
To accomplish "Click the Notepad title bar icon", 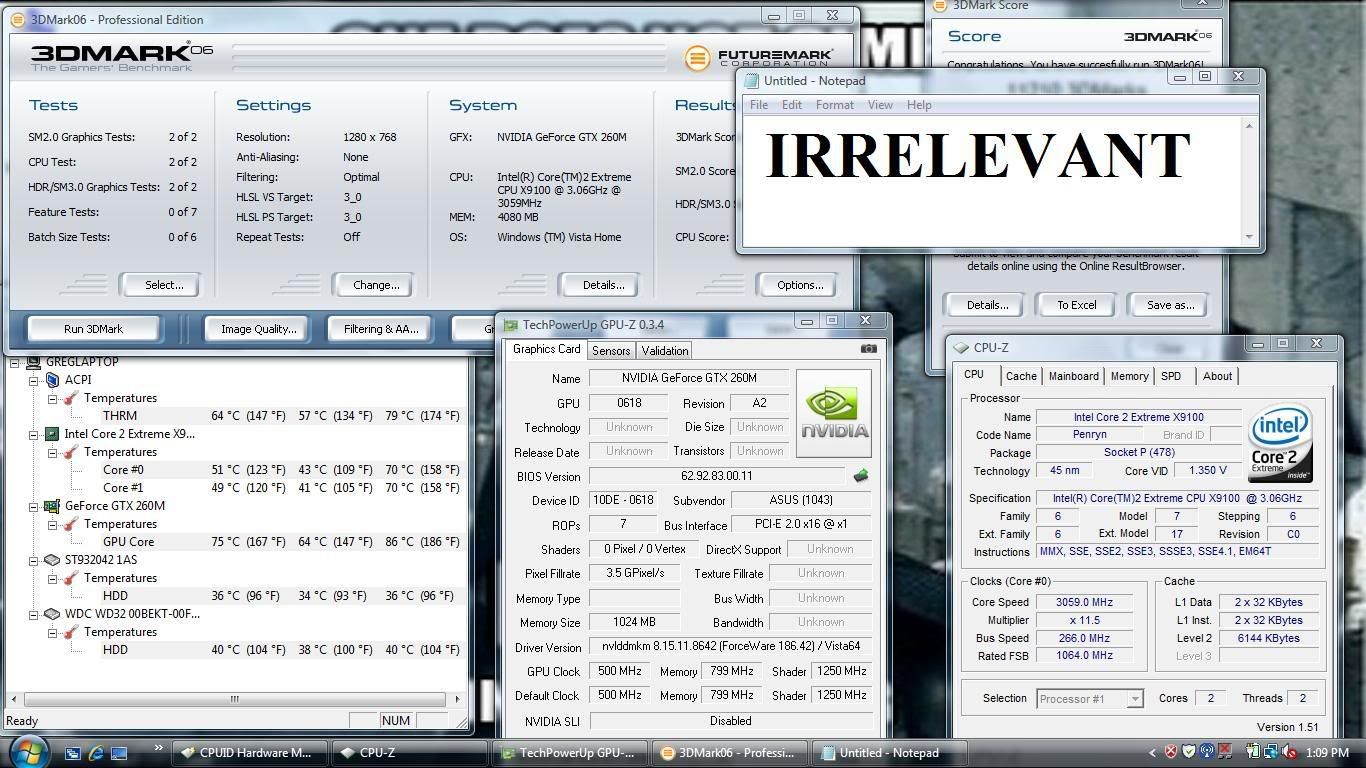I will click(752, 81).
